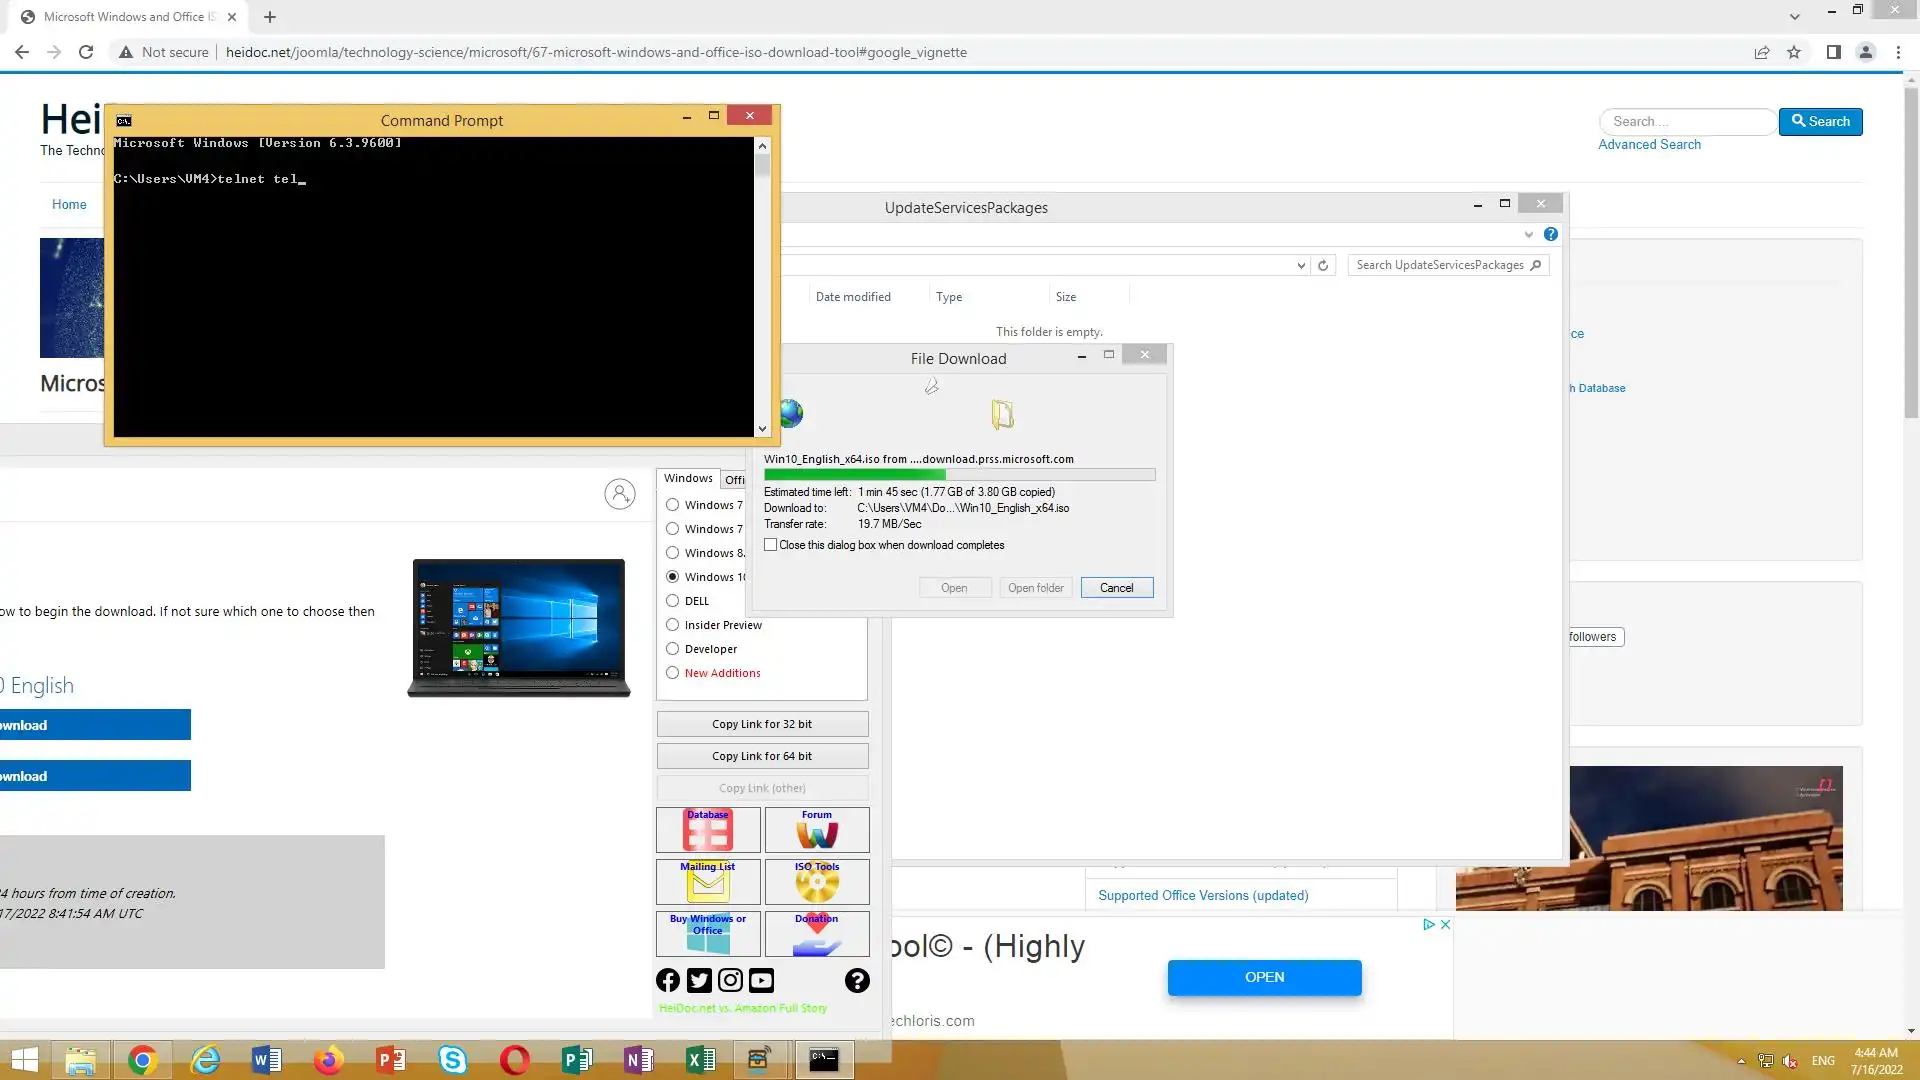This screenshot has height=1080, width=1920.
Task: Select the DELL radio option
Action: [x=673, y=601]
